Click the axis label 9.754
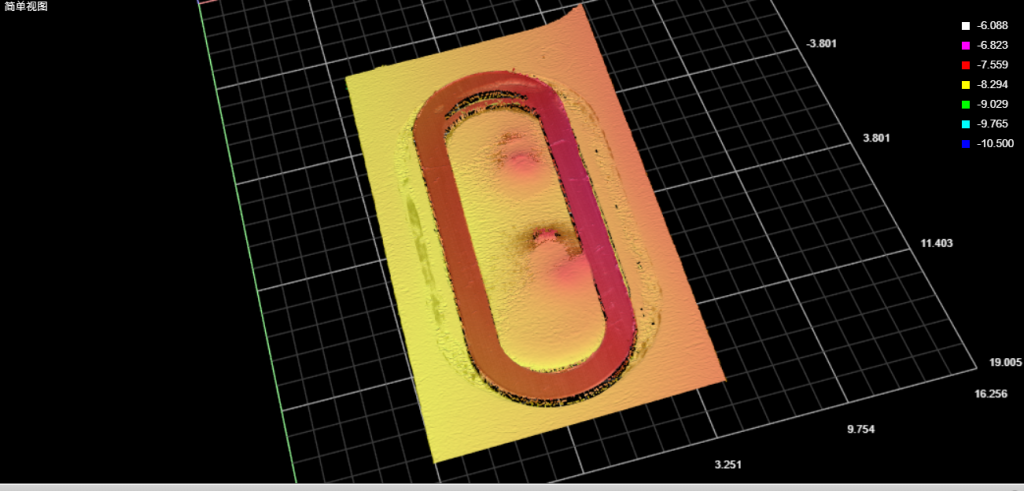 (x=861, y=428)
